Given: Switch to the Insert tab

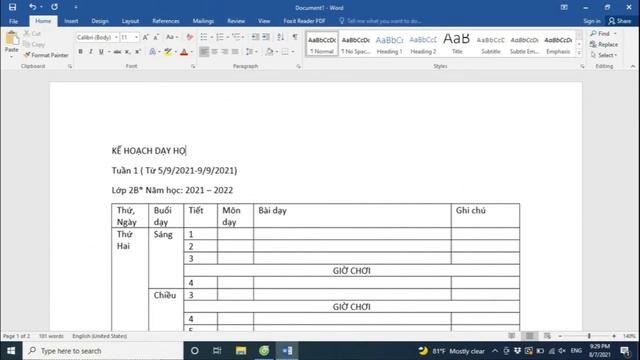Looking at the screenshot, I should [71, 21].
